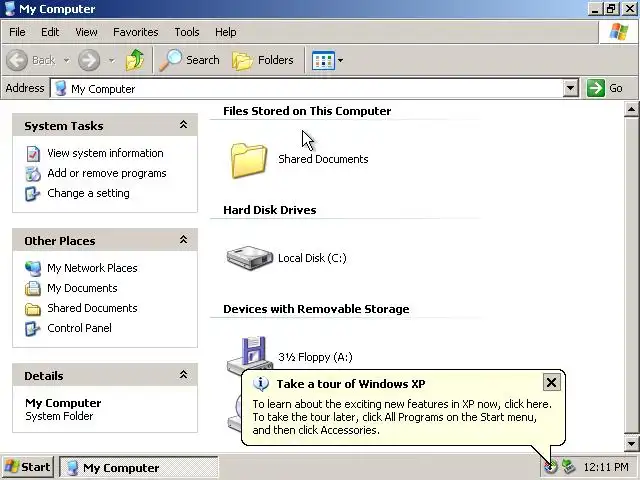Click the Back arrow toolbar icon
The image size is (640, 480).
17,60
